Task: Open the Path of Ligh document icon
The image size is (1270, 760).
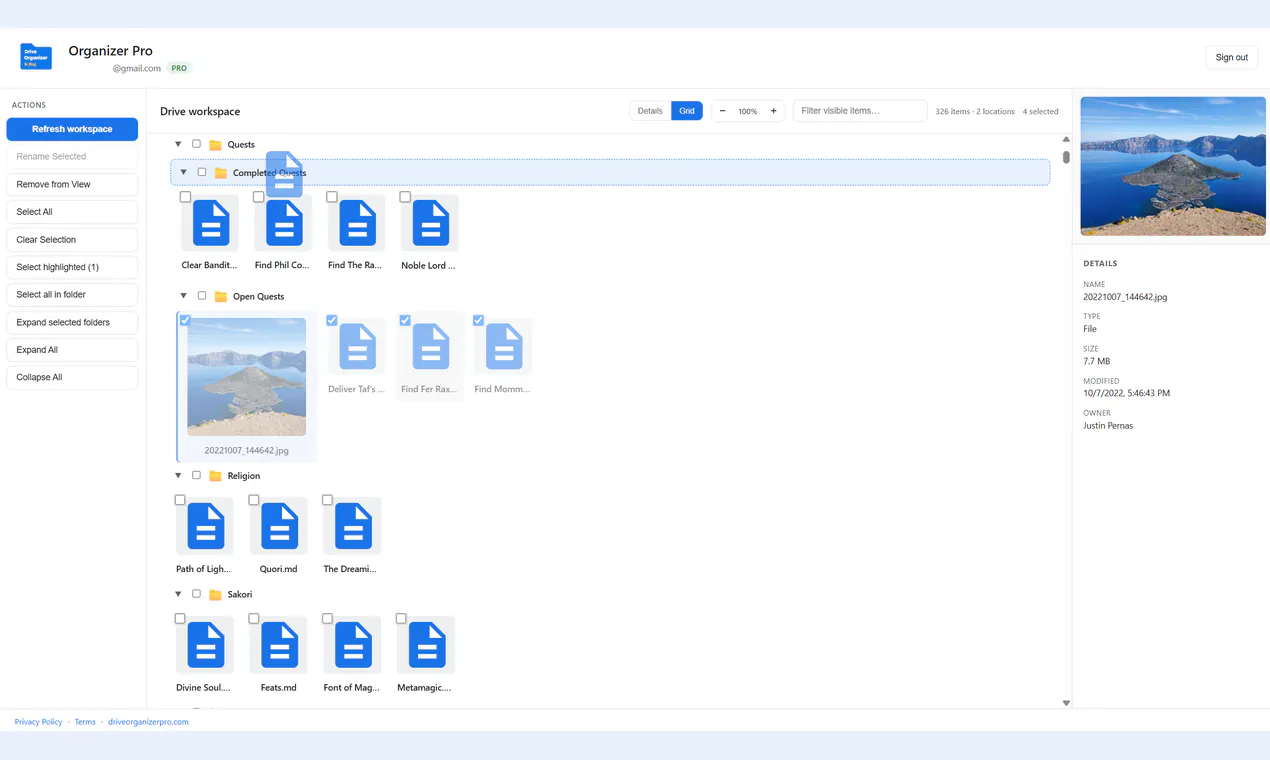Action: tap(206, 526)
